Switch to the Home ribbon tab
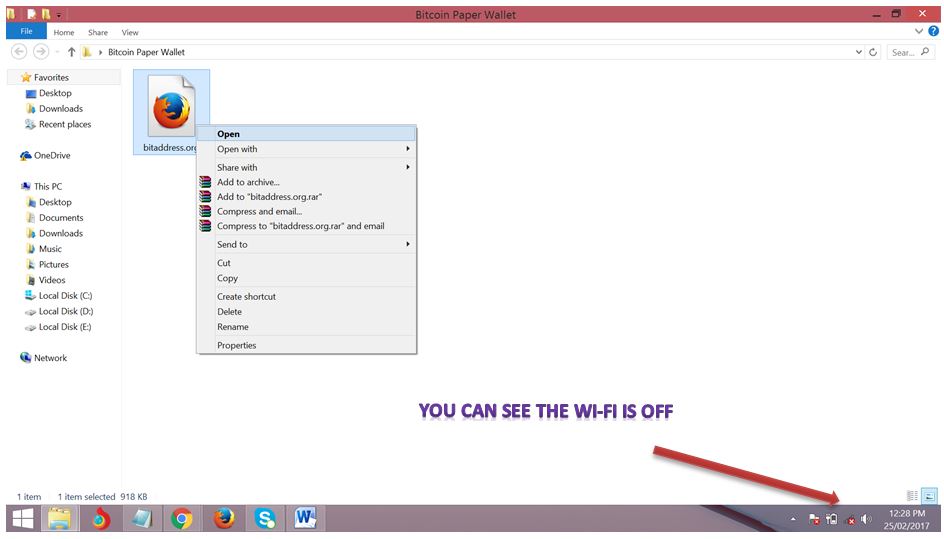 [x=64, y=33]
